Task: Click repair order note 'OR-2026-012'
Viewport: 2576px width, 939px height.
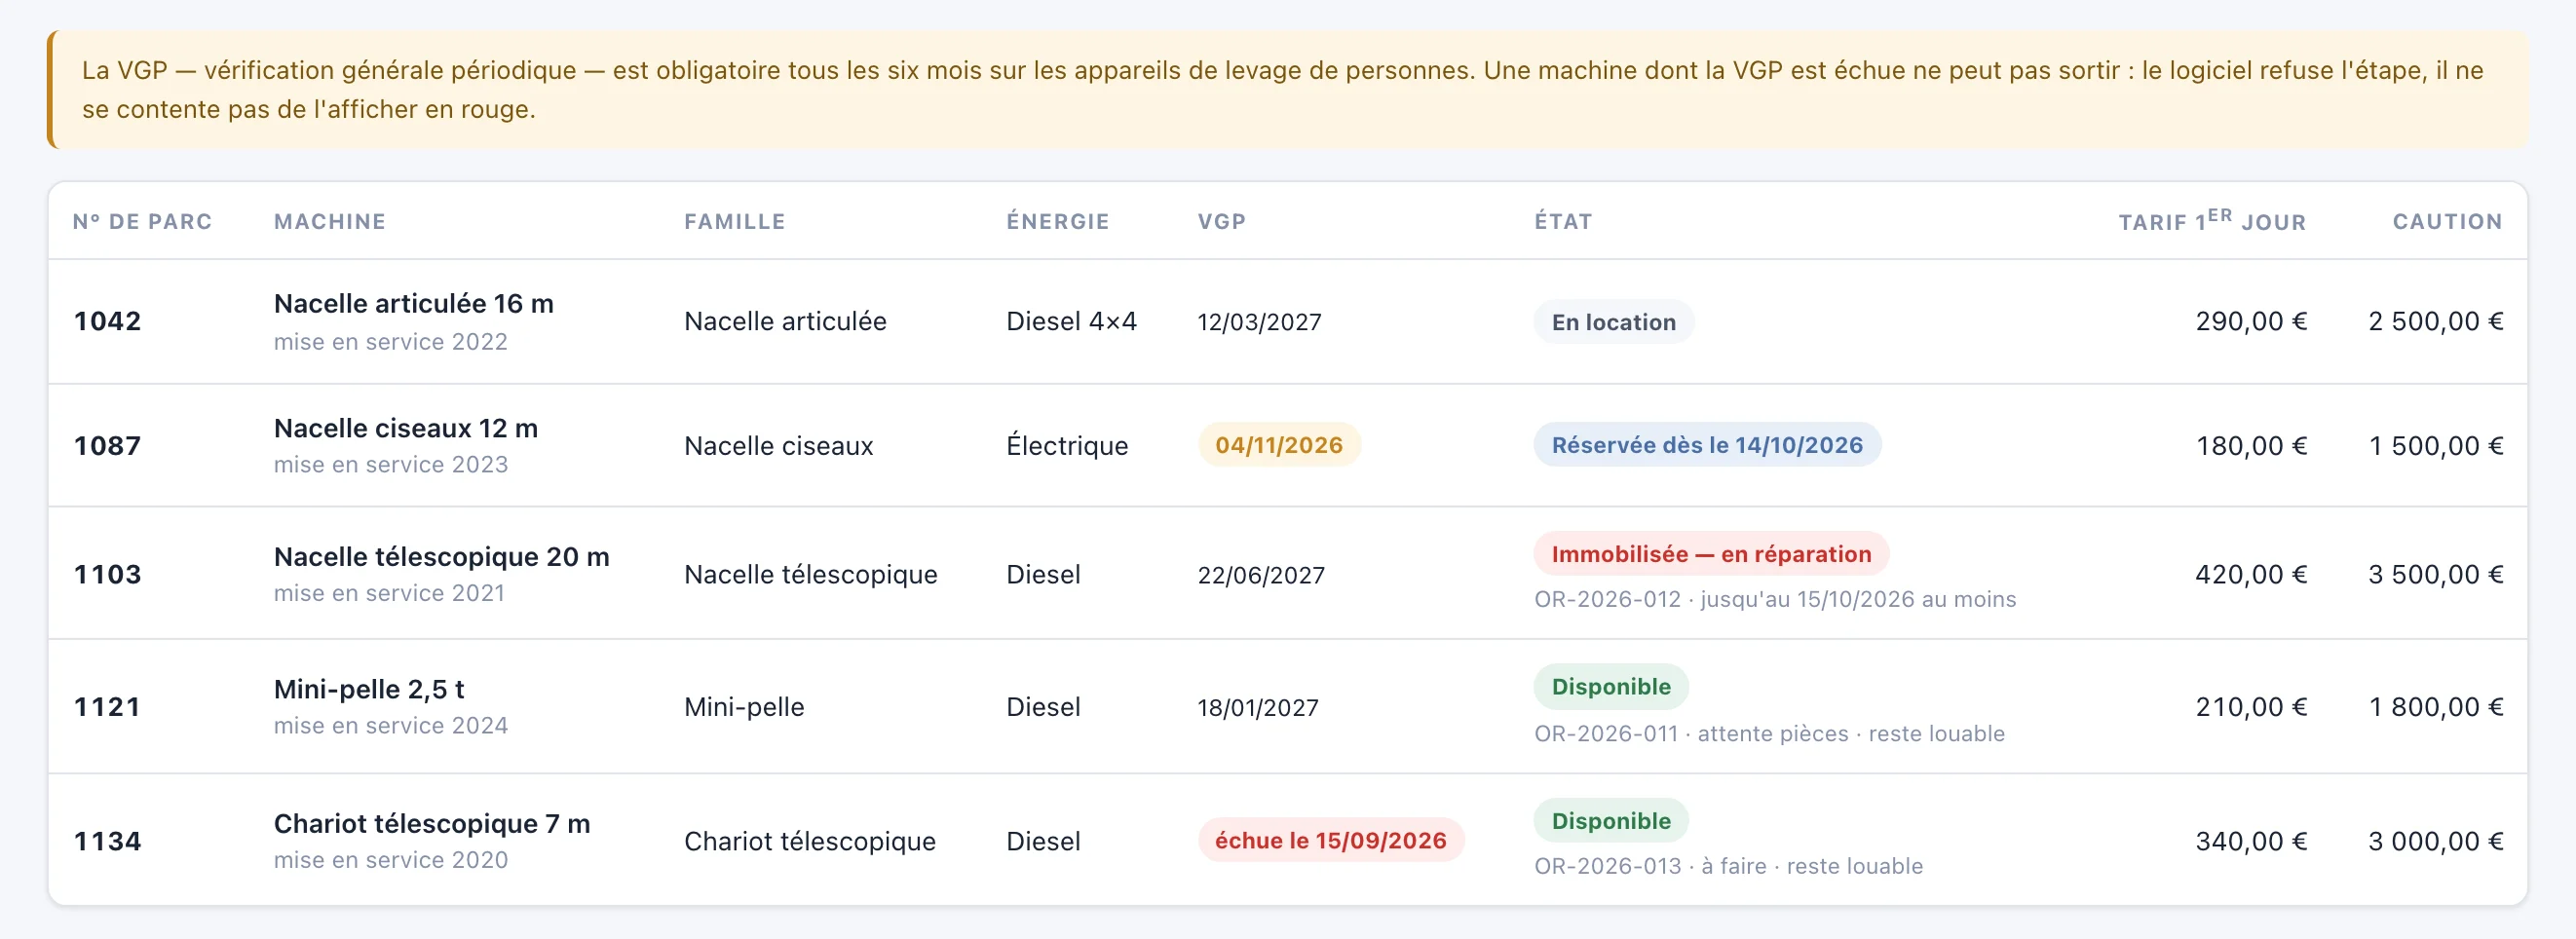Action: coord(1607,600)
